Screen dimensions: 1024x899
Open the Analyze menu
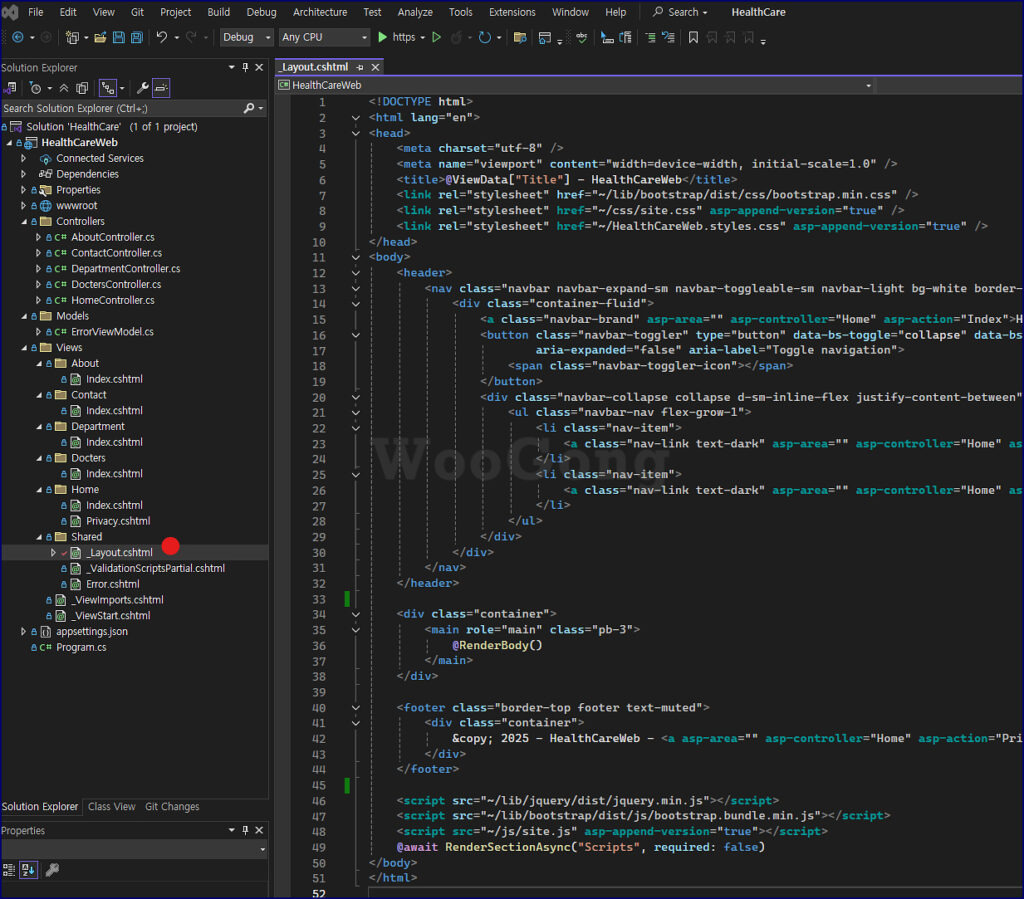click(415, 12)
